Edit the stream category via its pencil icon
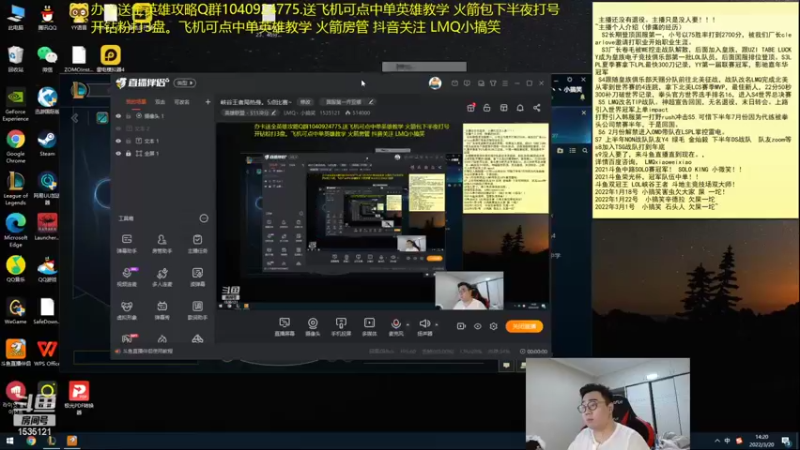The height and width of the screenshot is (450, 800). [x=274, y=113]
